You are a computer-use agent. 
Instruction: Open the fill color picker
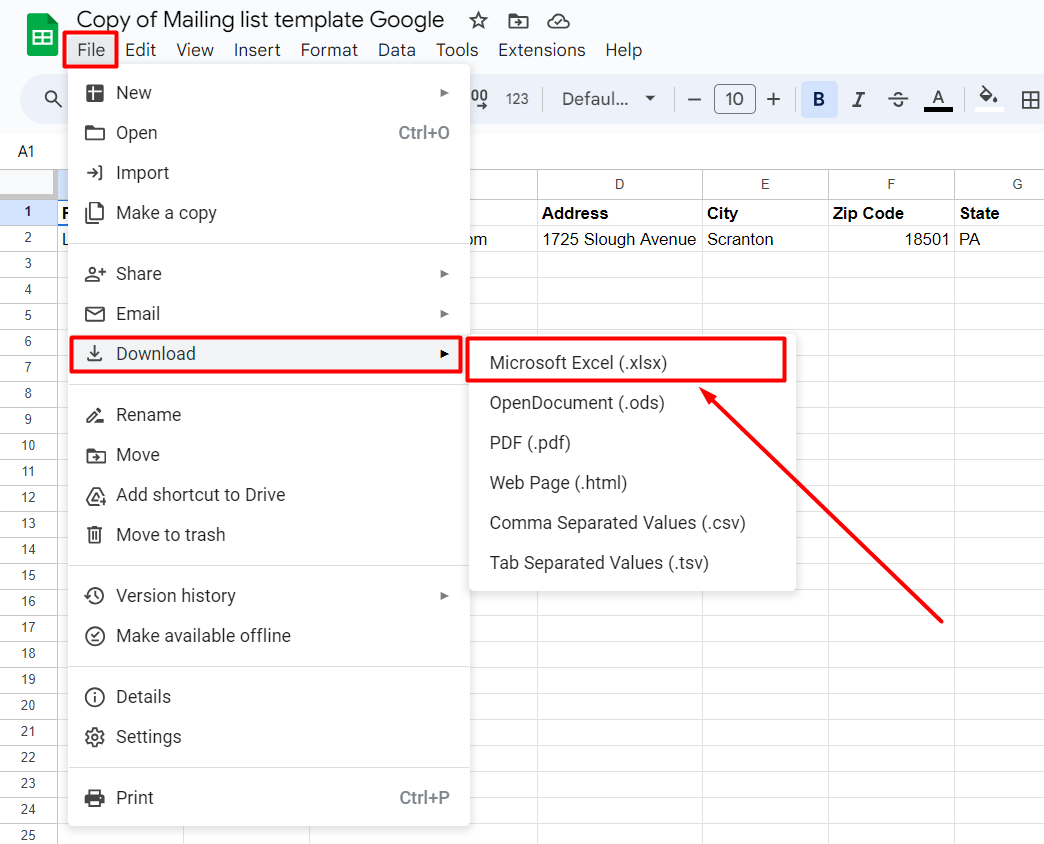click(988, 99)
